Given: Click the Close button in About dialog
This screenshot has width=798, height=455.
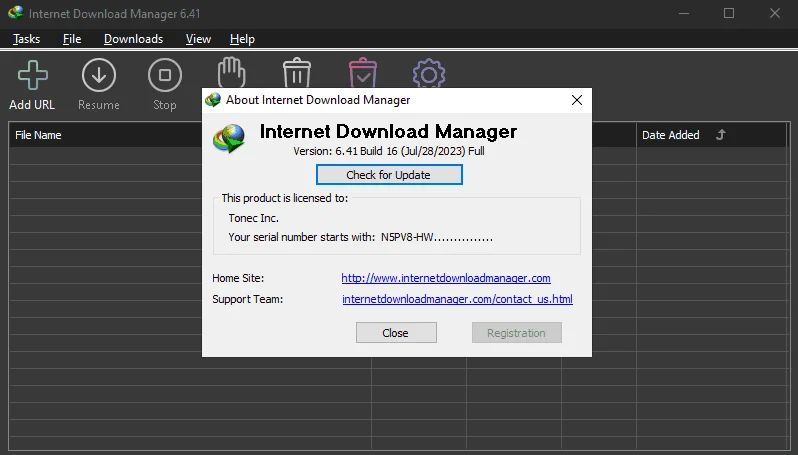Looking at the screenshot, I should pyautogui.click(x=396, y=332).
